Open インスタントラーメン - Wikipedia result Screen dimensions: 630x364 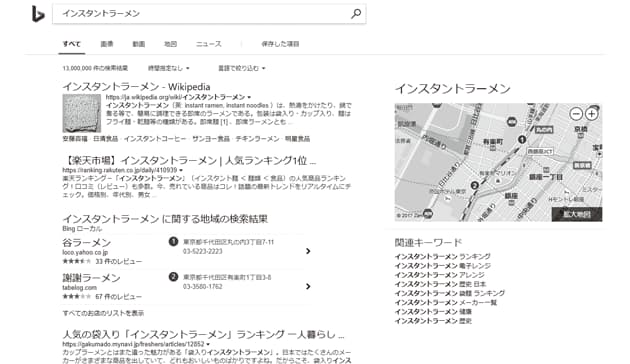coord(136,87)
